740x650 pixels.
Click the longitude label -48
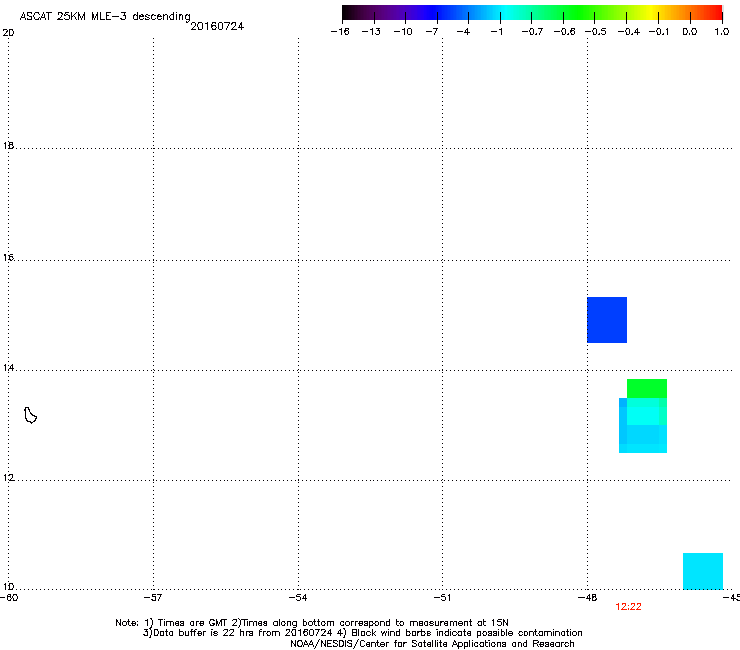[x=587, y=598]
